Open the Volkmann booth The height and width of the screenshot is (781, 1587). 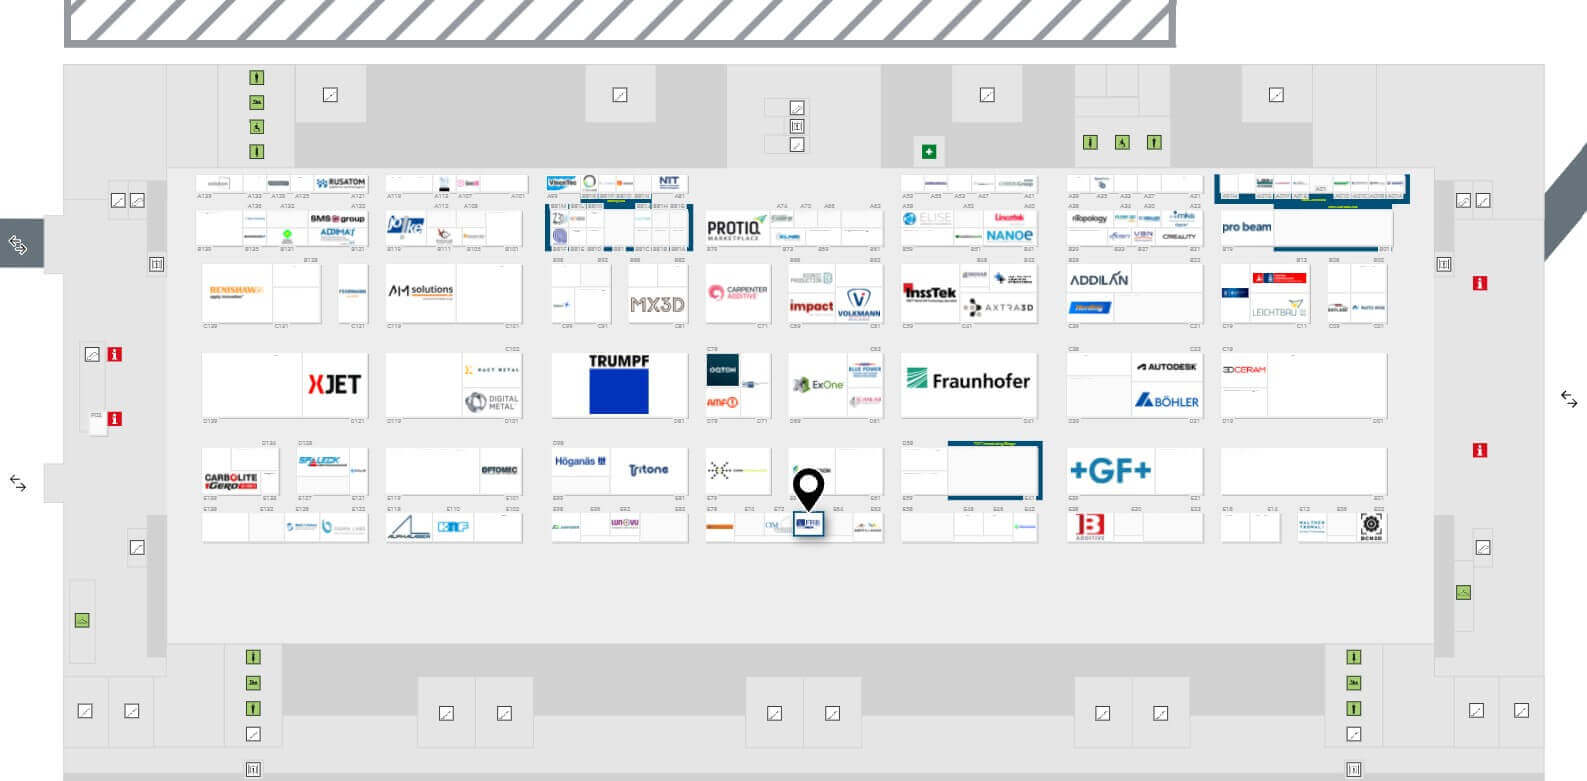[859, 305]
